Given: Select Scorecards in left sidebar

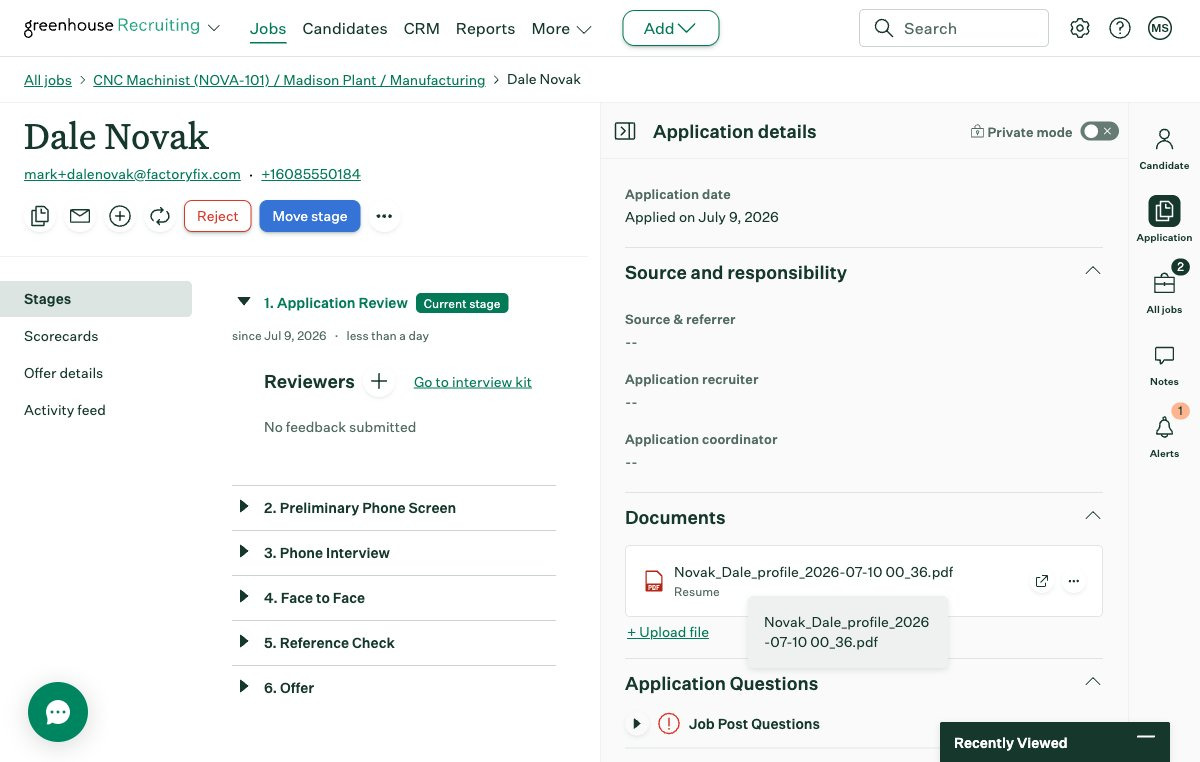Looking at the screenshot, I should pos(61,336).
